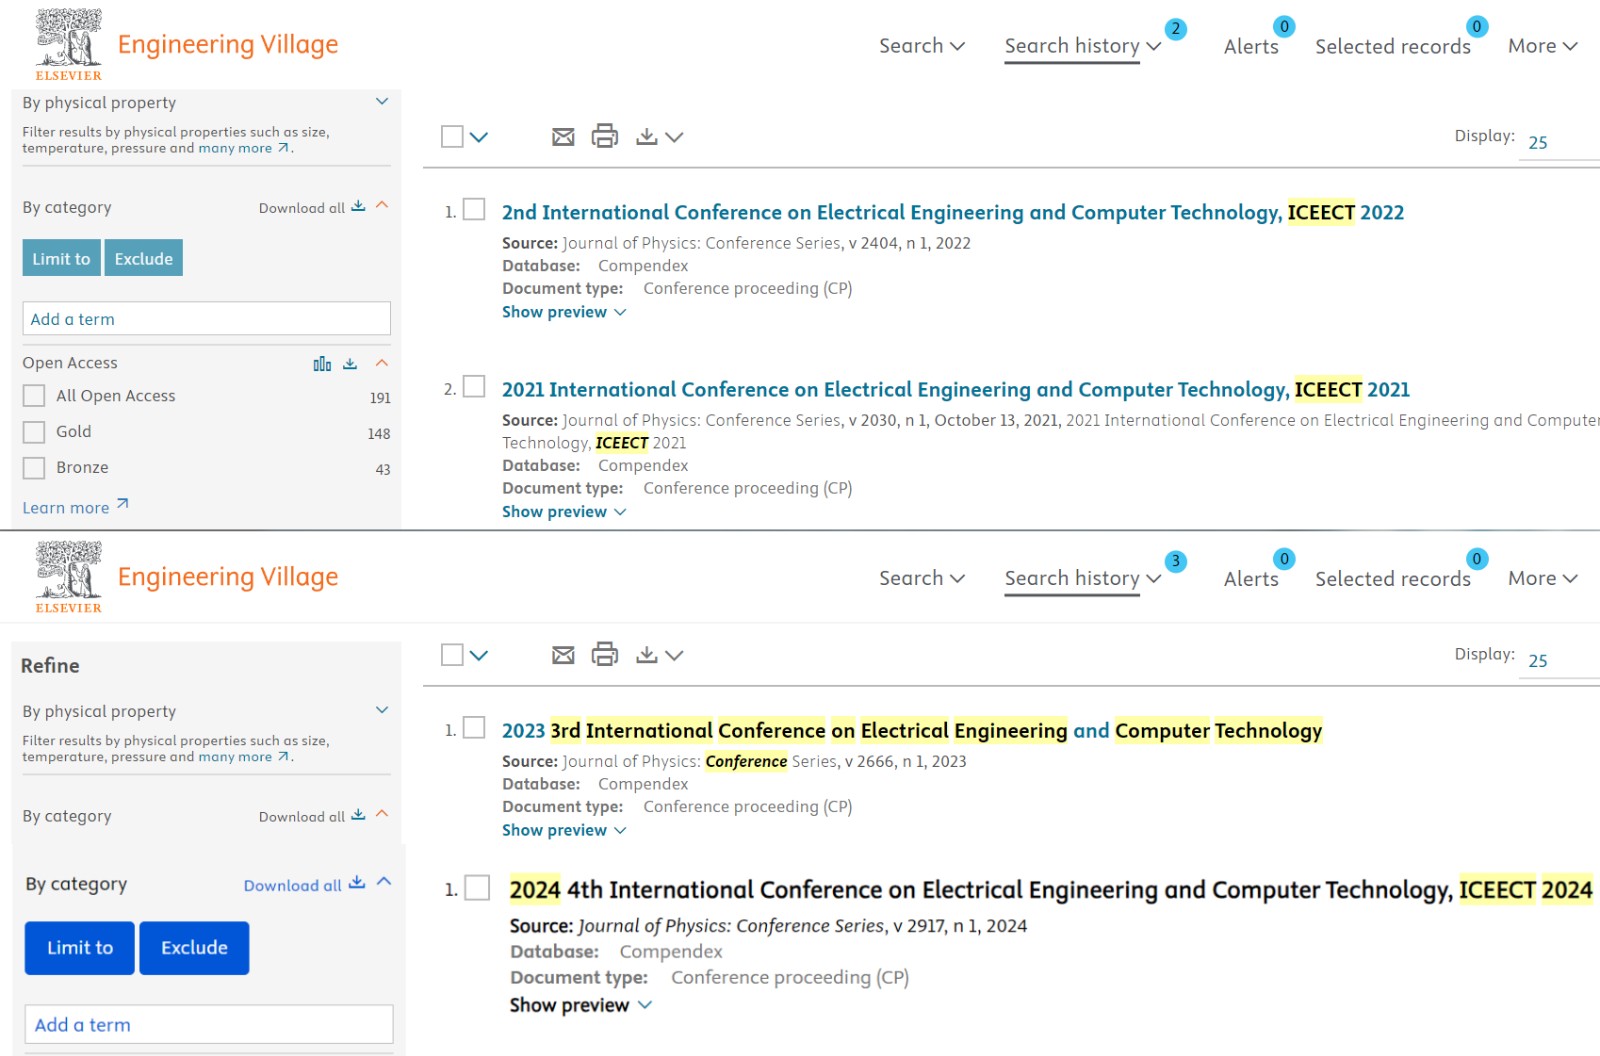
Task: Open the top Alerts menu item
Action: pyautogui.click(x=1251, y=47)
